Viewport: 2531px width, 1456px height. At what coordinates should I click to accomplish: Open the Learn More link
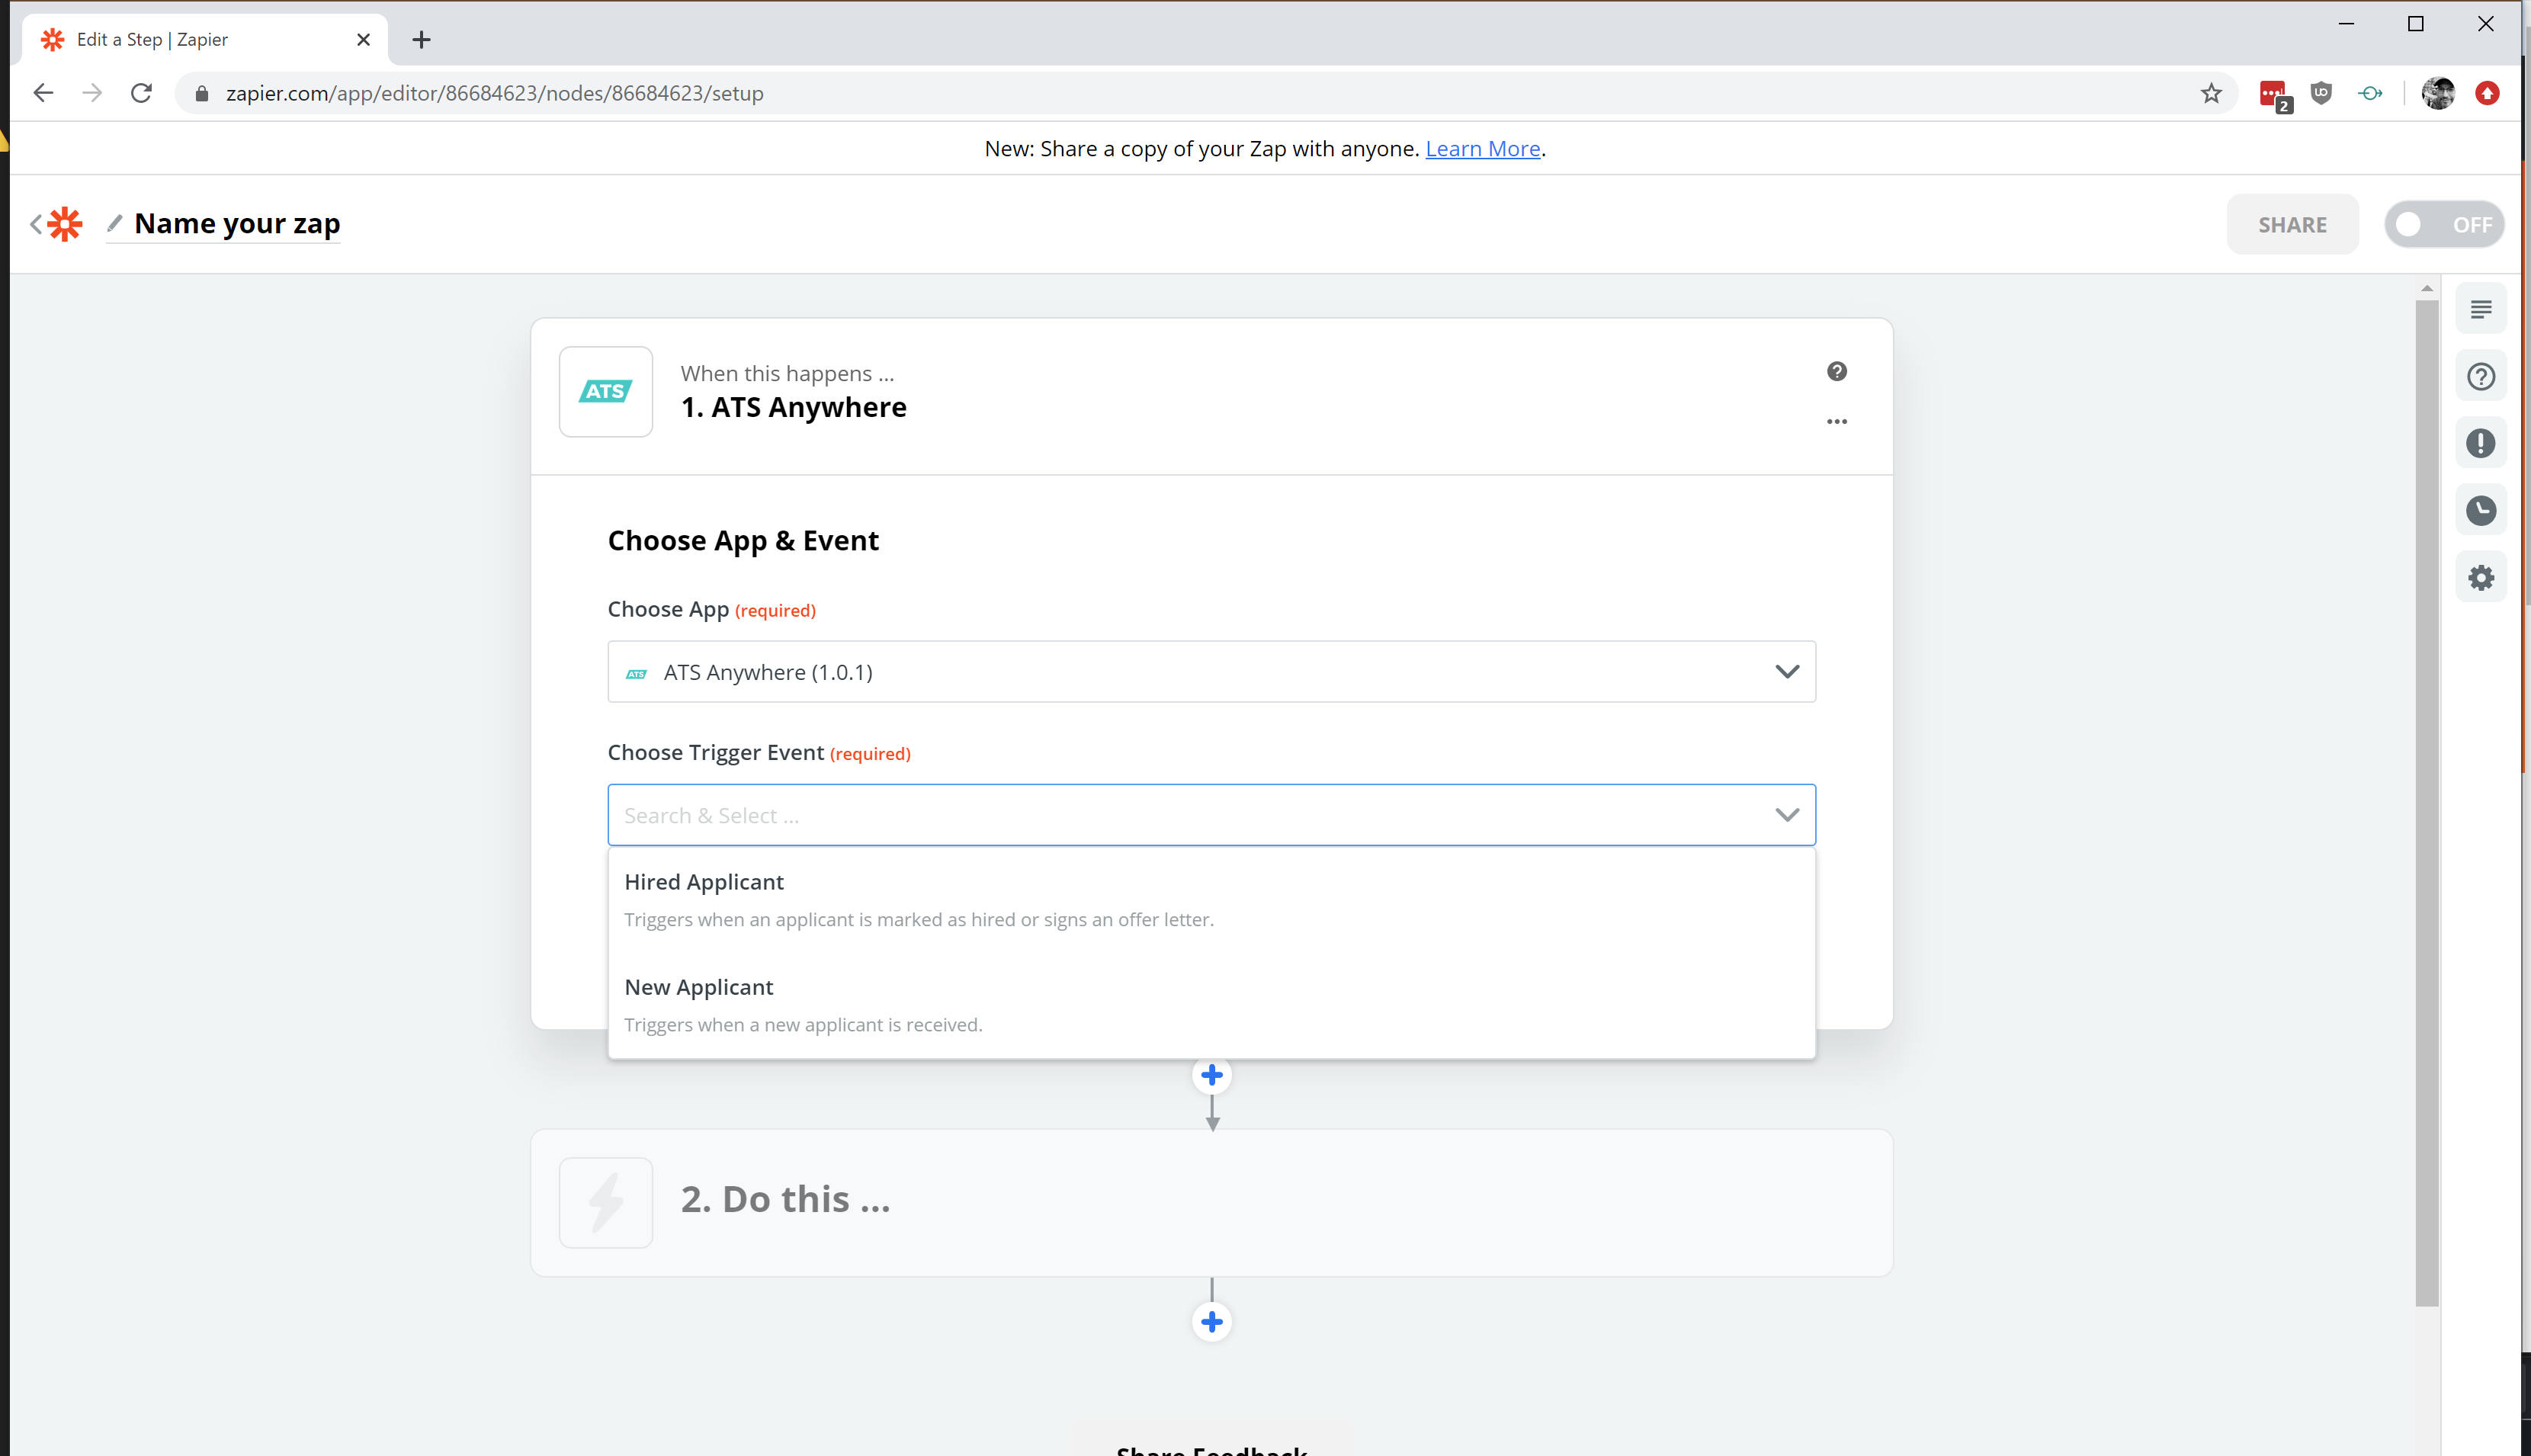coord(1482,149)
